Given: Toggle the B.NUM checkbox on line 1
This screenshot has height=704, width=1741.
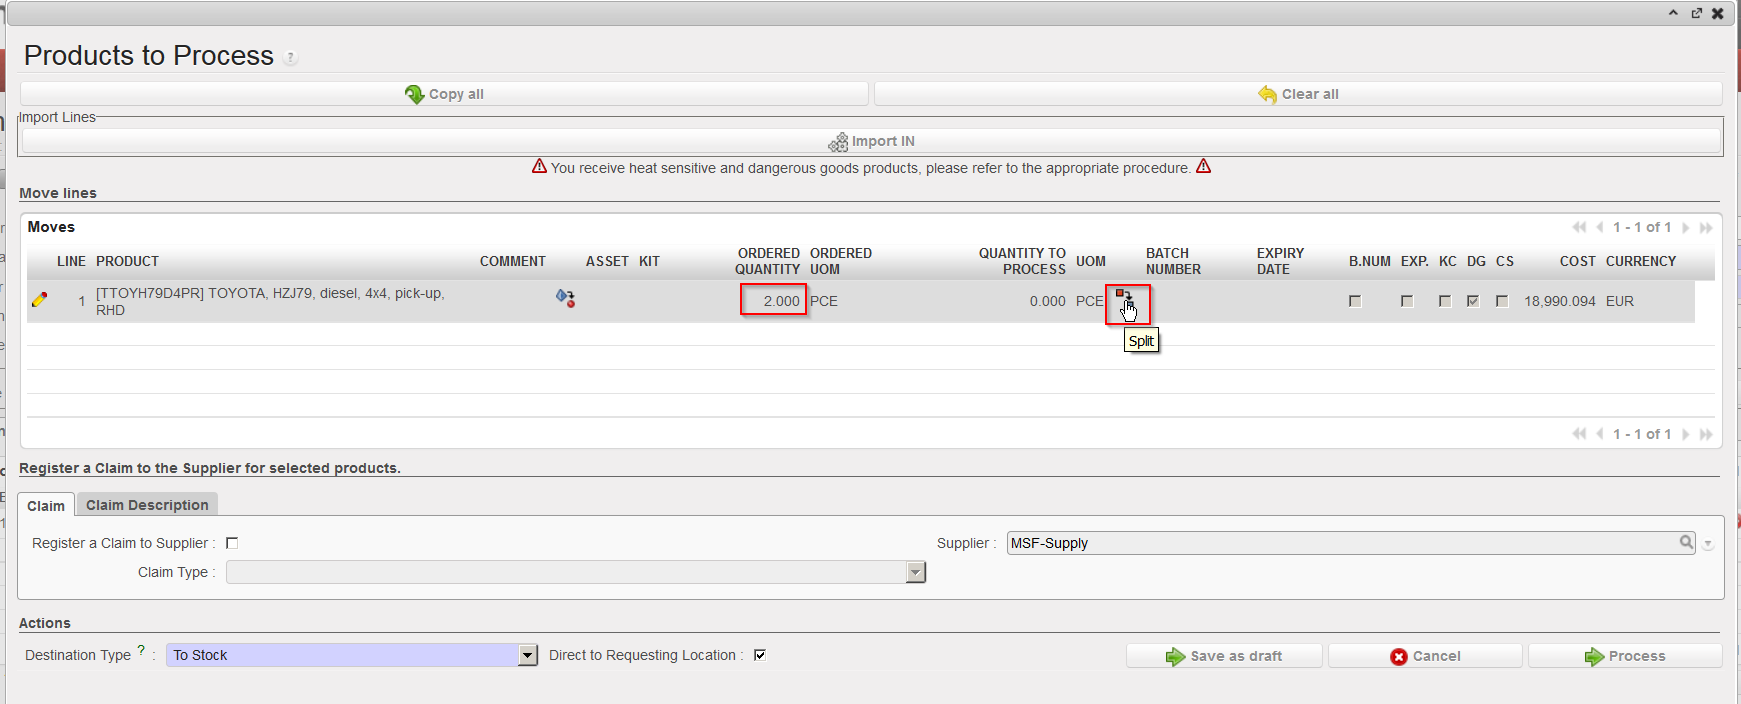Looking at the screenshot, I should pyautogui.click(x=1355, y=301).
